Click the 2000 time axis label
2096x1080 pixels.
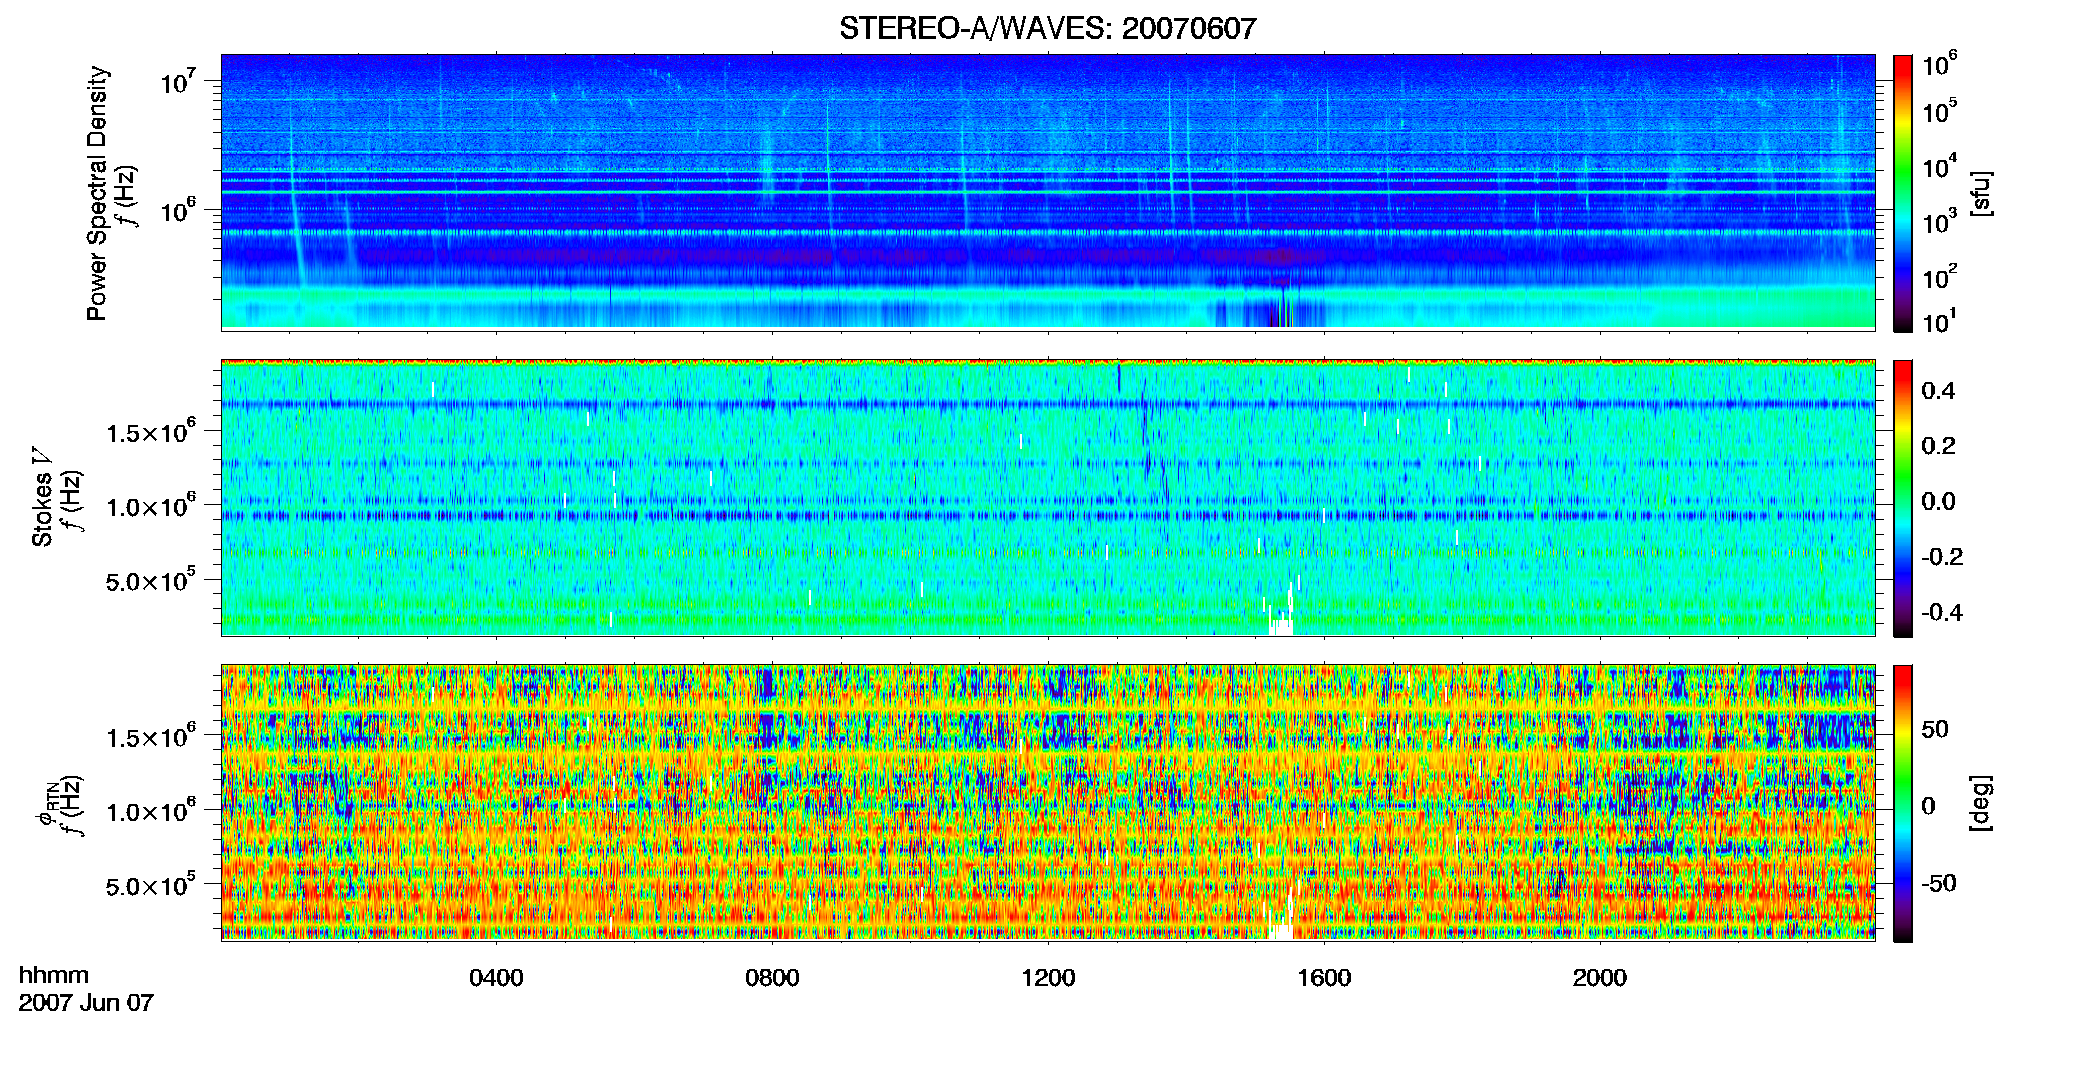coord(1600,978)
